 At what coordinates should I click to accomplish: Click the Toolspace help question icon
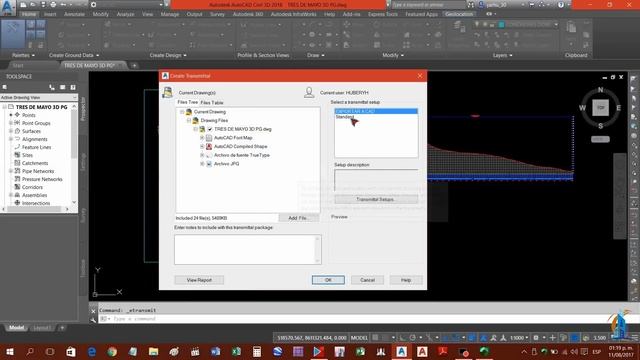(73, 87)
